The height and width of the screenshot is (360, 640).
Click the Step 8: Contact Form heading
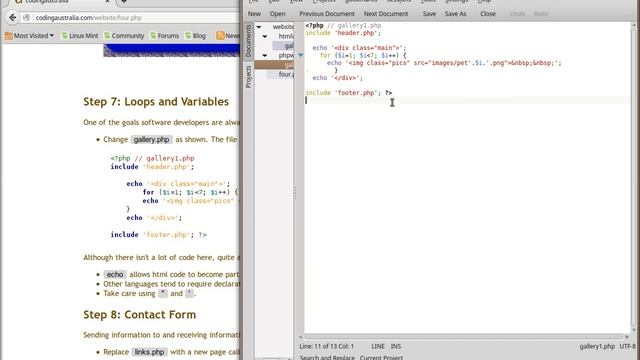pos(140,315)
